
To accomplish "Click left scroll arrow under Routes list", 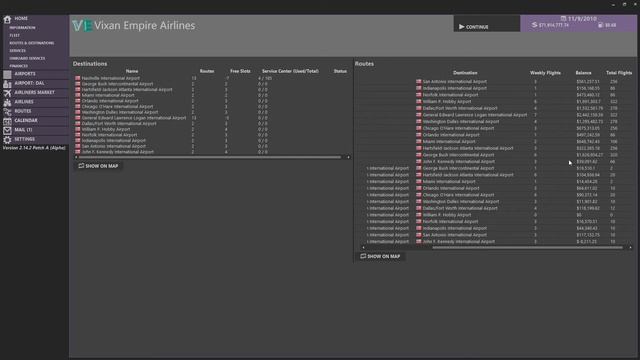I will tap(363, 248).
